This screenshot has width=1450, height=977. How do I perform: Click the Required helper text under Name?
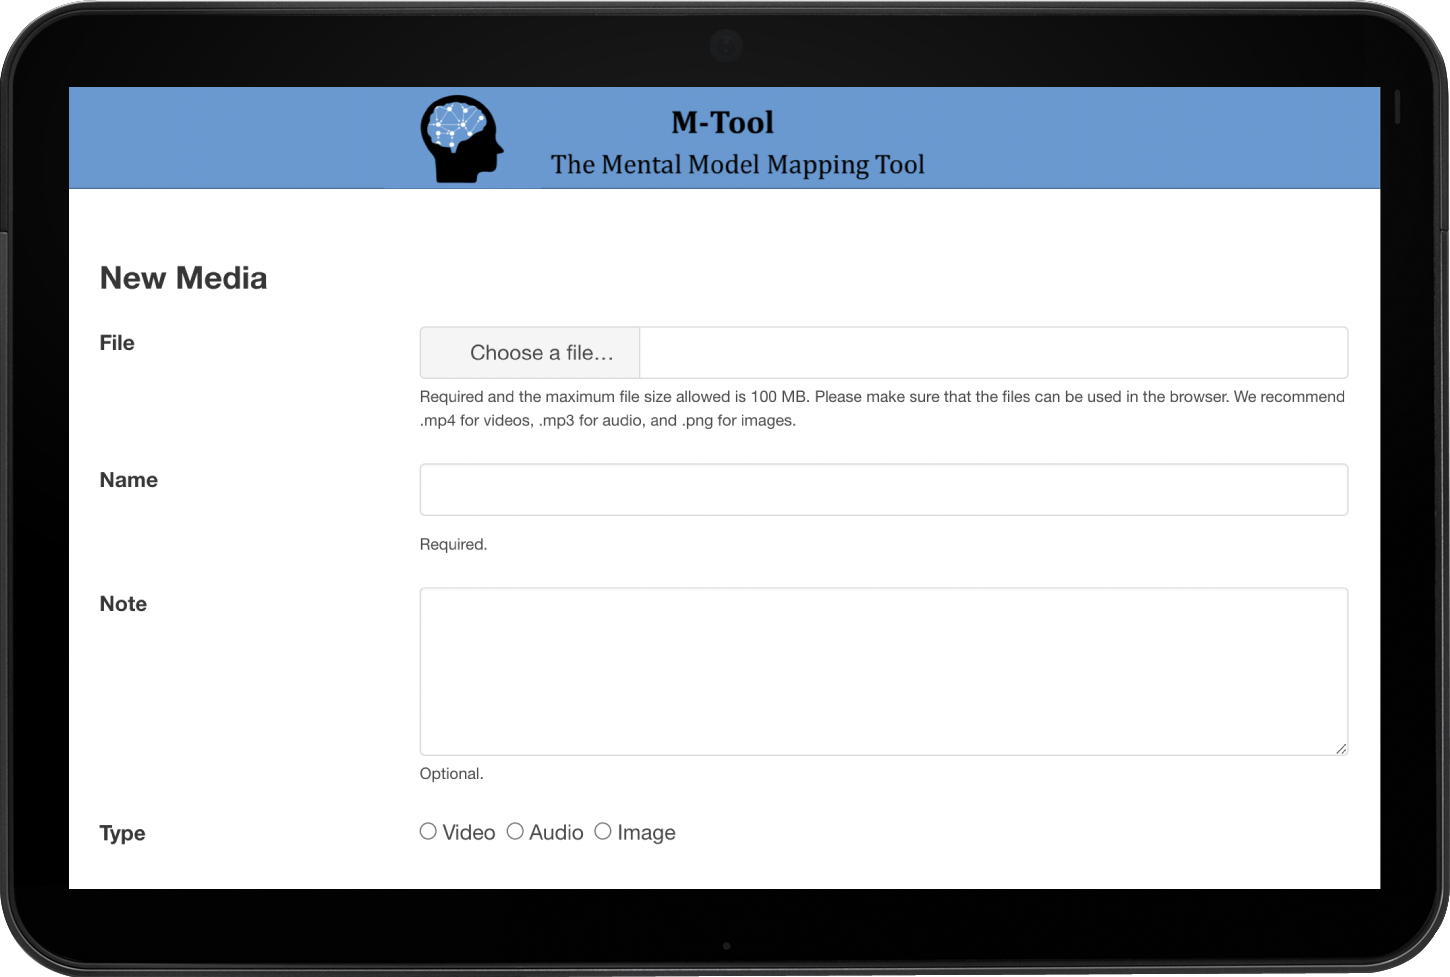[x=452, y=543]
